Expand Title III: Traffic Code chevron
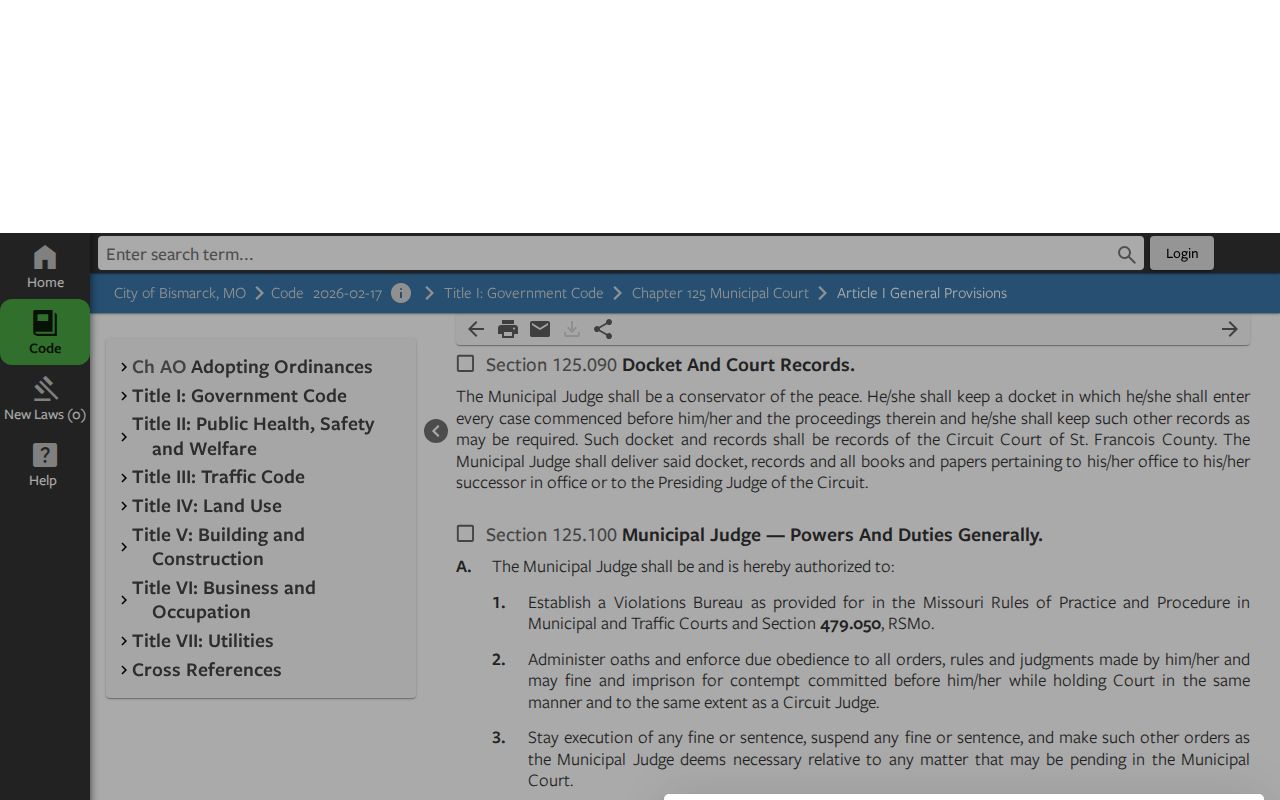Image resolution: width=1280 pixels, height=800 pixels. pyautogui.click(x=124, y=477)
